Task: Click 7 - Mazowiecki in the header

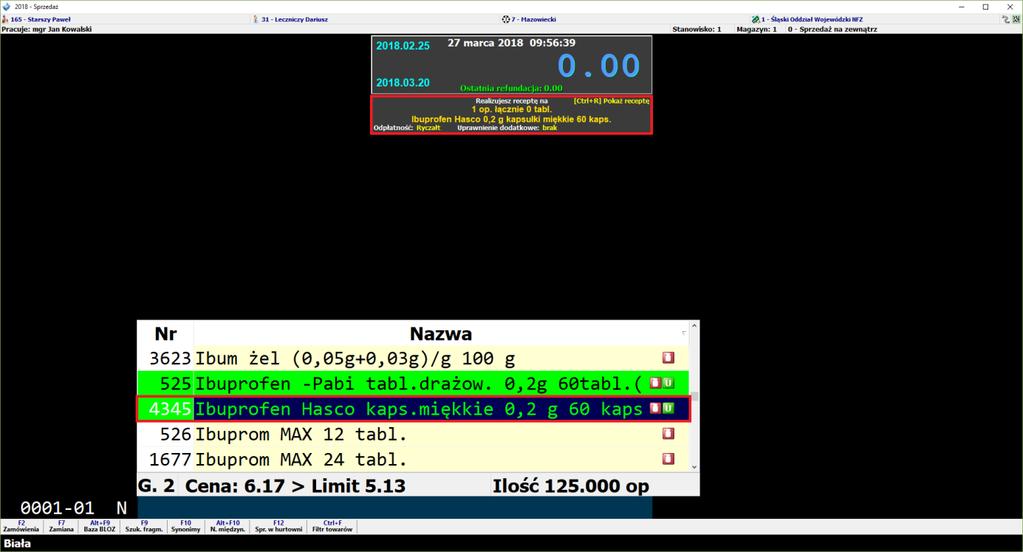Action: (x=534, y=20)
